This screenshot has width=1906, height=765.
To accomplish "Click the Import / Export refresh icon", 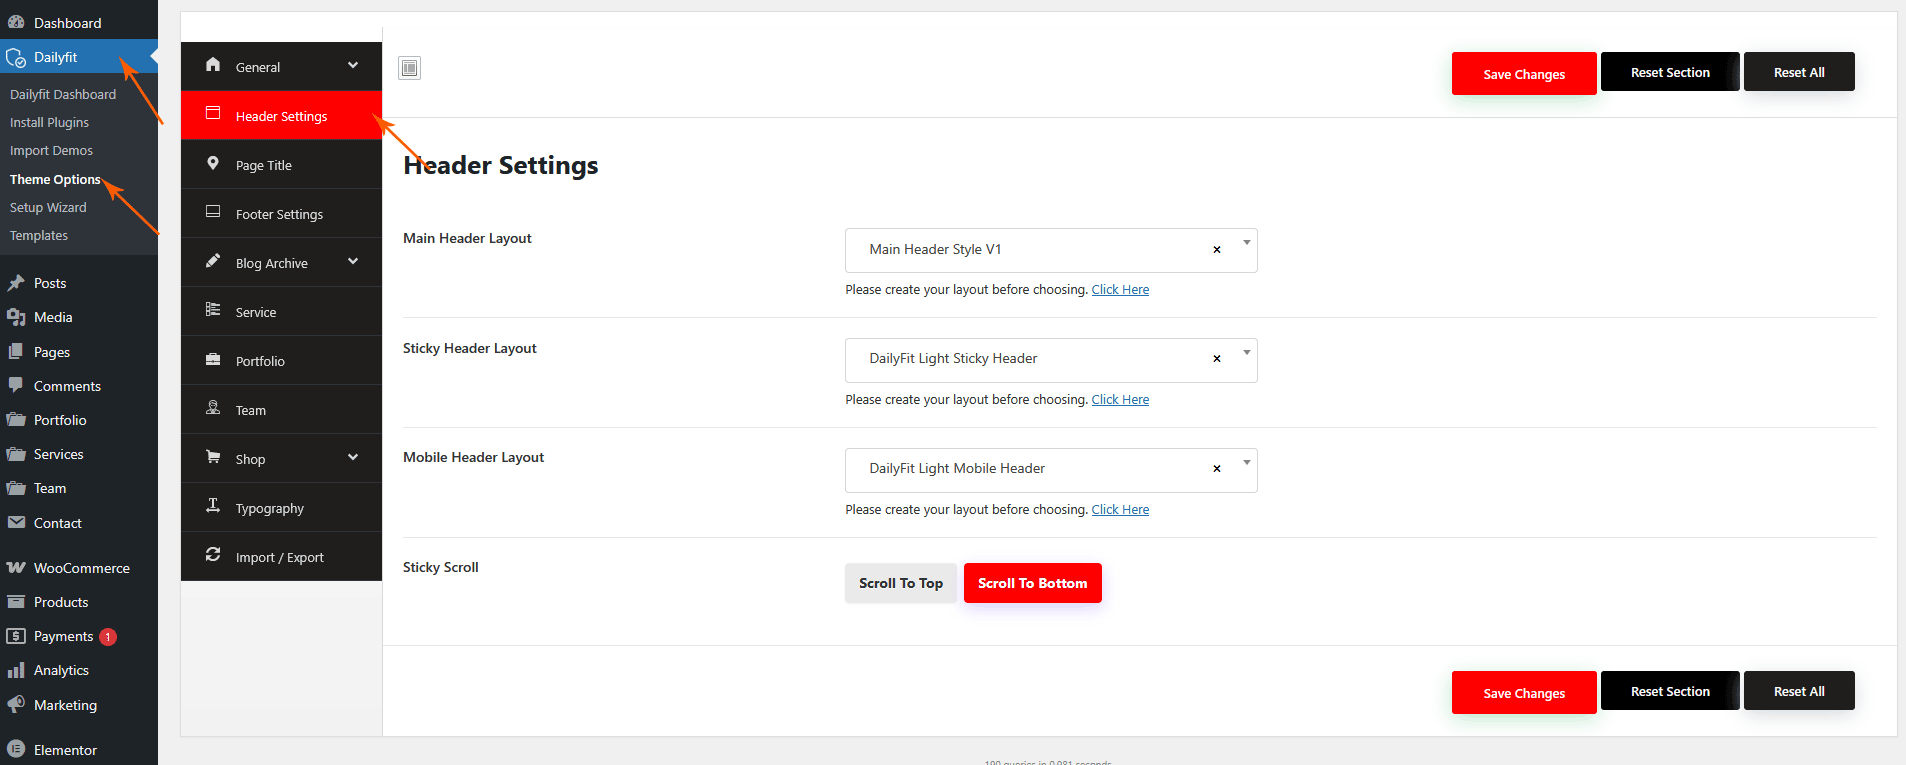I will (x=213, y=555).
